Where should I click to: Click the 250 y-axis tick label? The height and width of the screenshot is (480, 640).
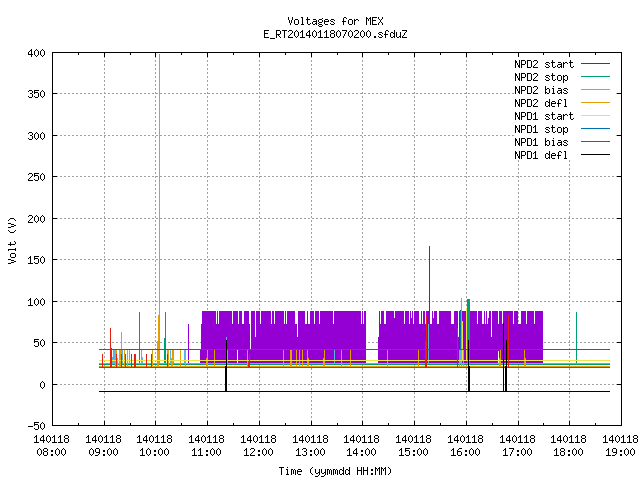(x=36, y=177)
